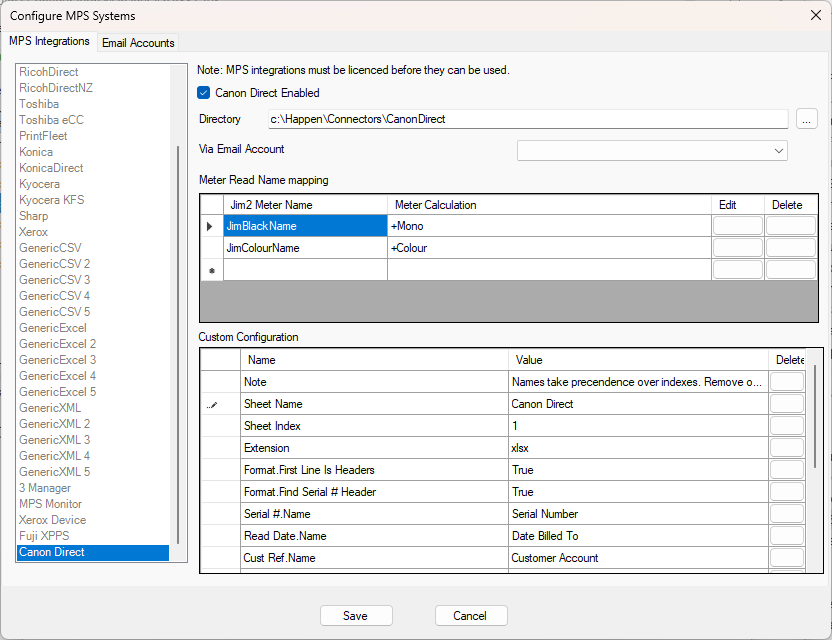
Task: Save the MPS configuration
Action: (x=356, y=616)
